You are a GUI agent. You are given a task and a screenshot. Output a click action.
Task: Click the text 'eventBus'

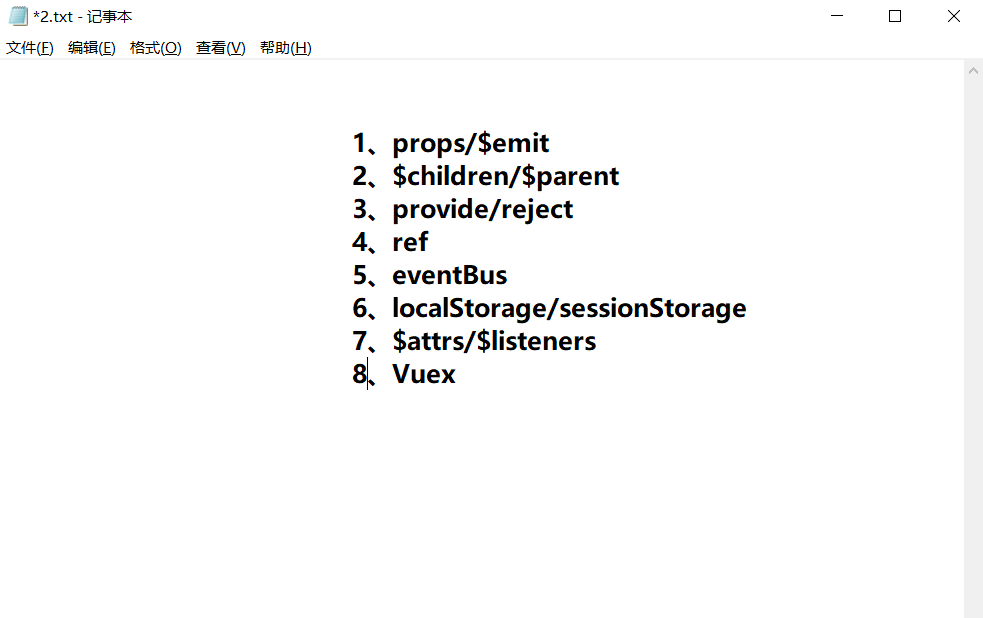click(x=449, y=274)
